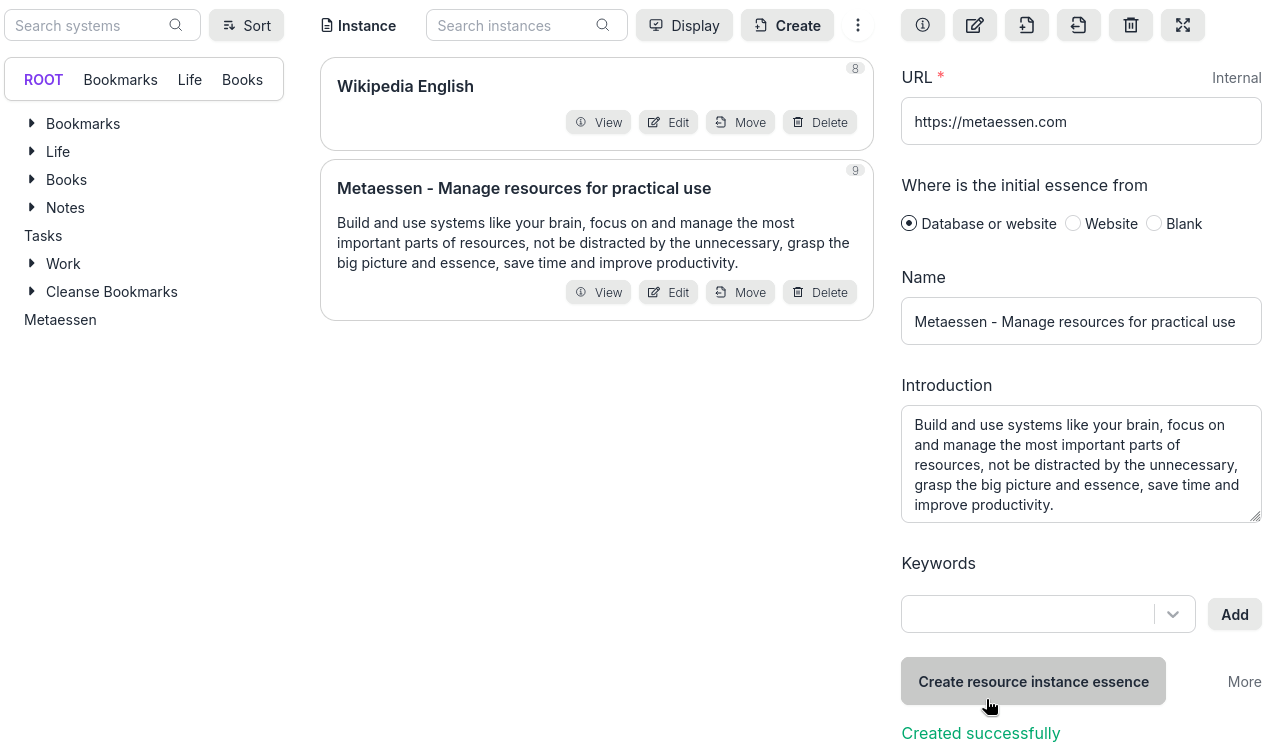Switch to the Books tab
The height and width of the screenshot is (748, 1274).
pyautogui.click(x=242, y=80)
